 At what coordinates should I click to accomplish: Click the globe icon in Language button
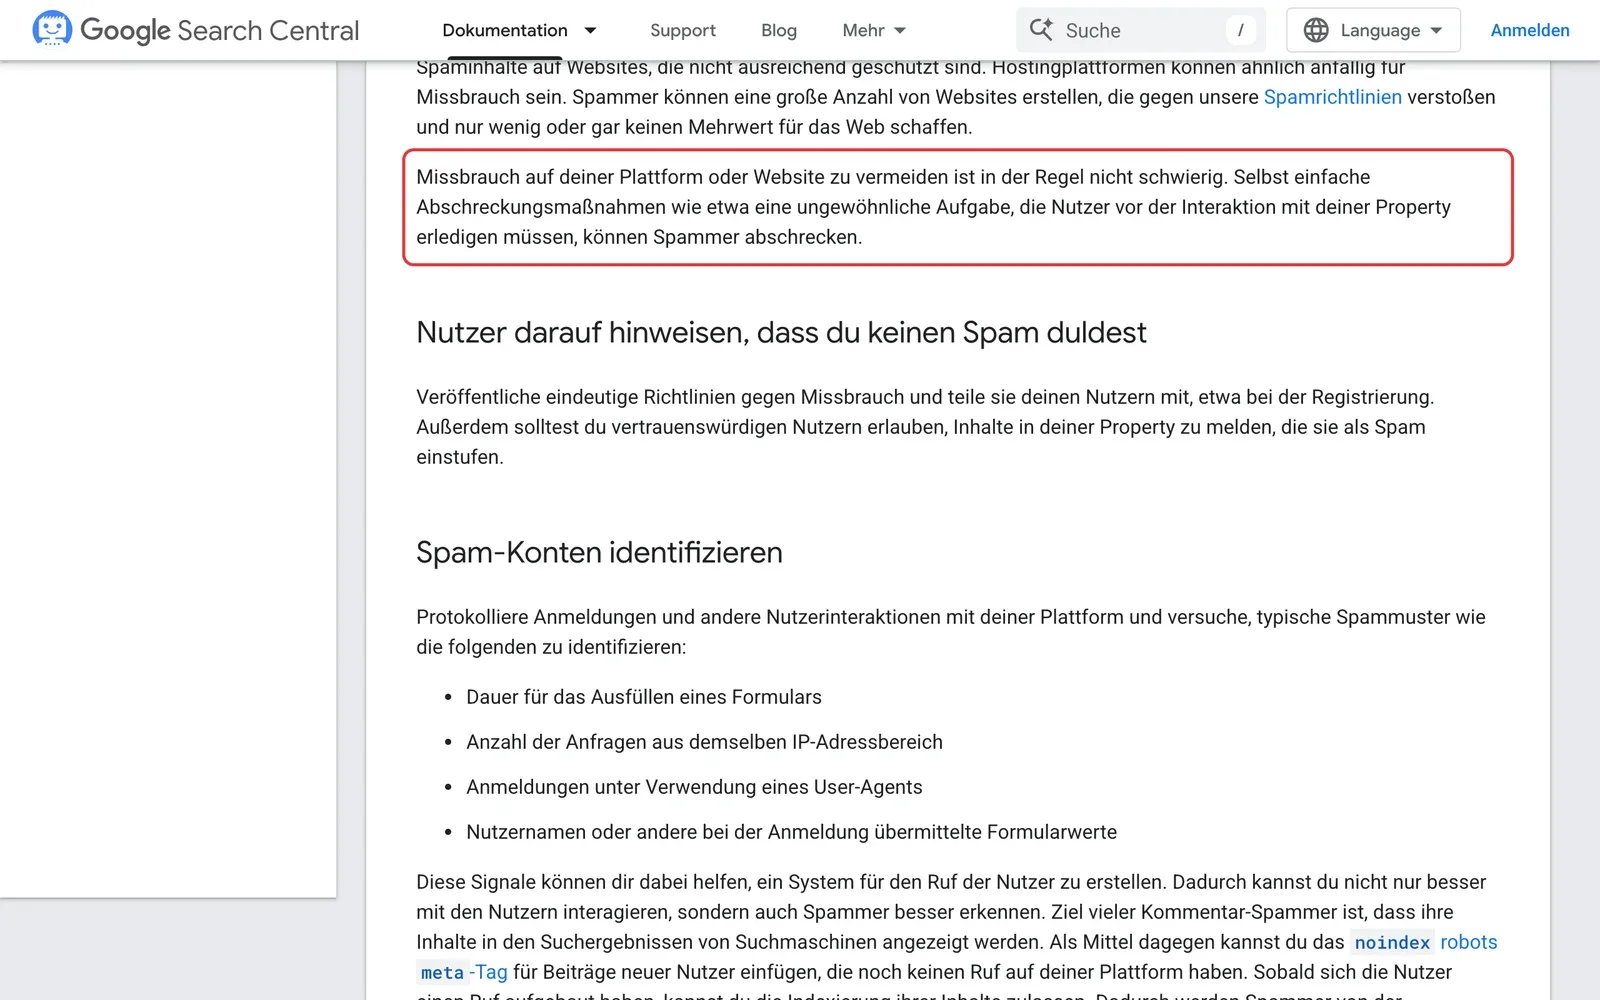(1316, 30)
